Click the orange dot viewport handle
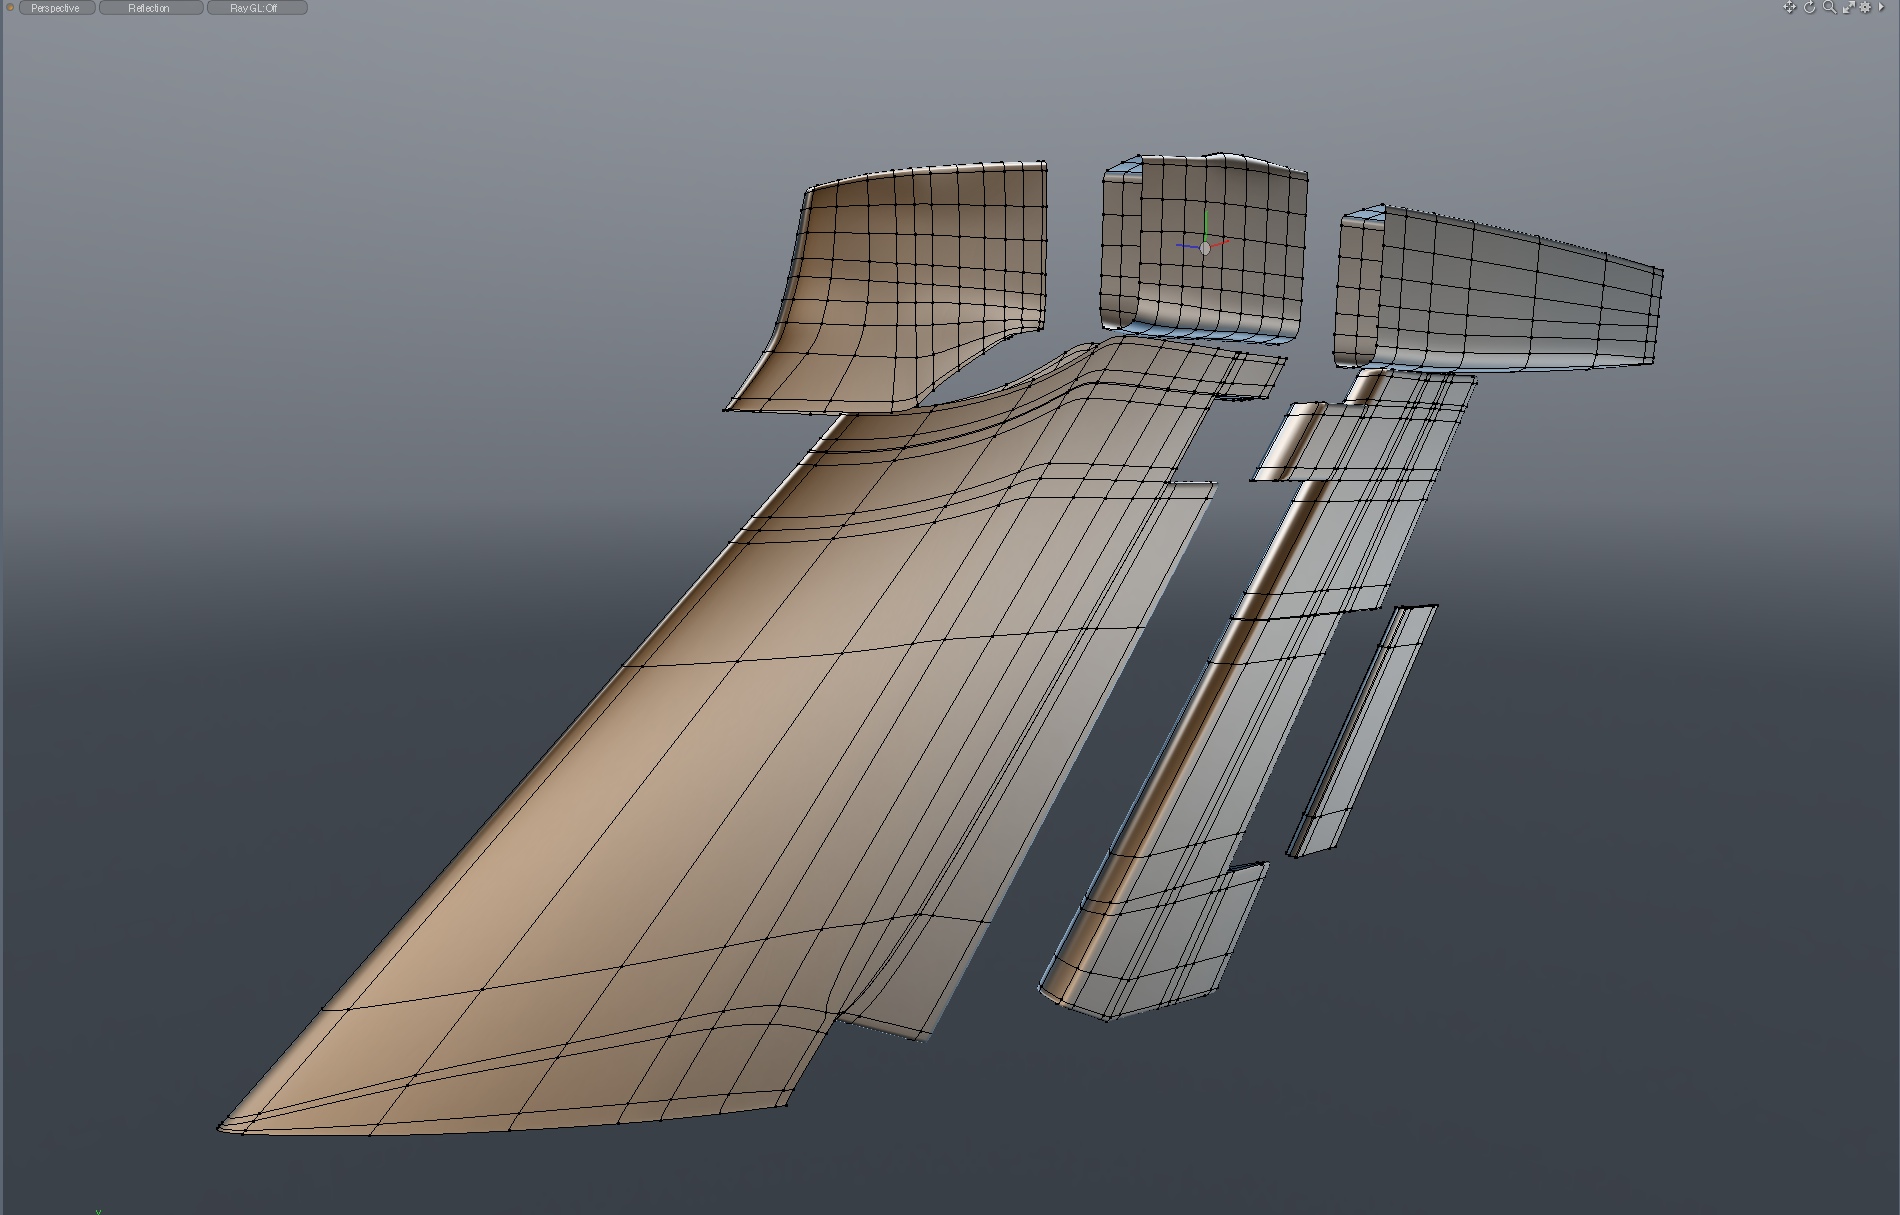Viewport: 1900px width, 1215px height. click(x=11, y=8)
